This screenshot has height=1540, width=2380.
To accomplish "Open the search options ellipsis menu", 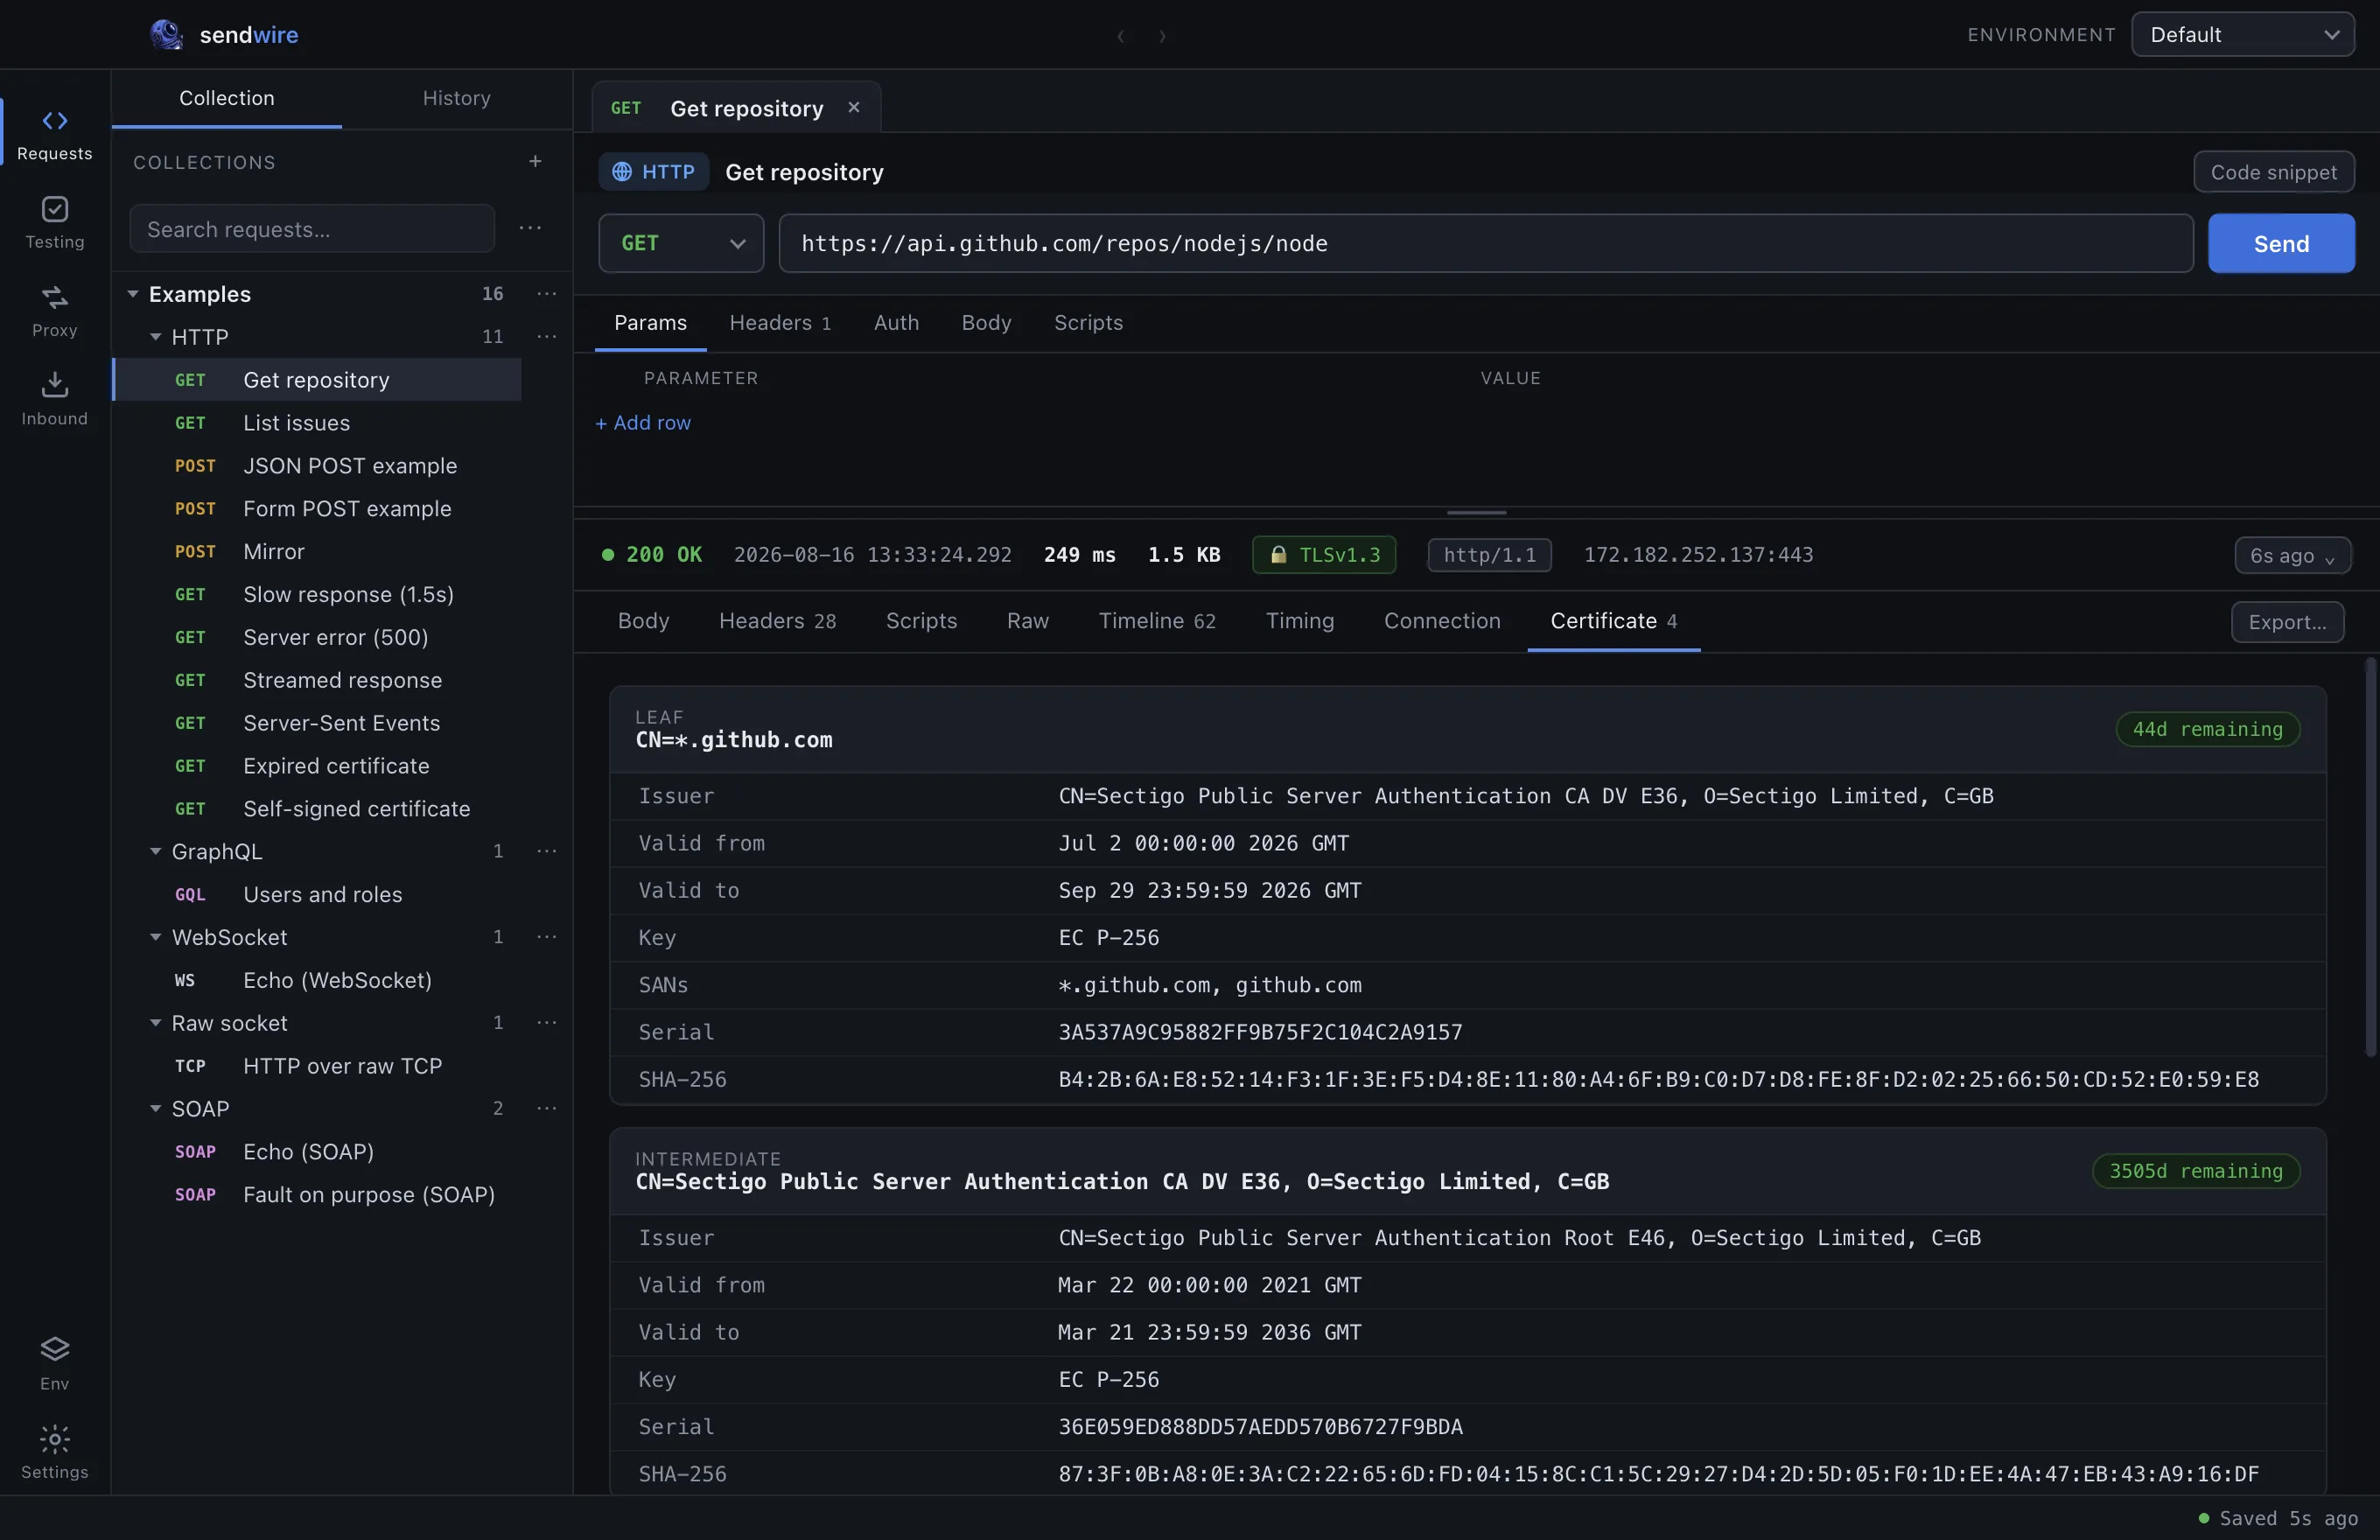I will 530,228.
